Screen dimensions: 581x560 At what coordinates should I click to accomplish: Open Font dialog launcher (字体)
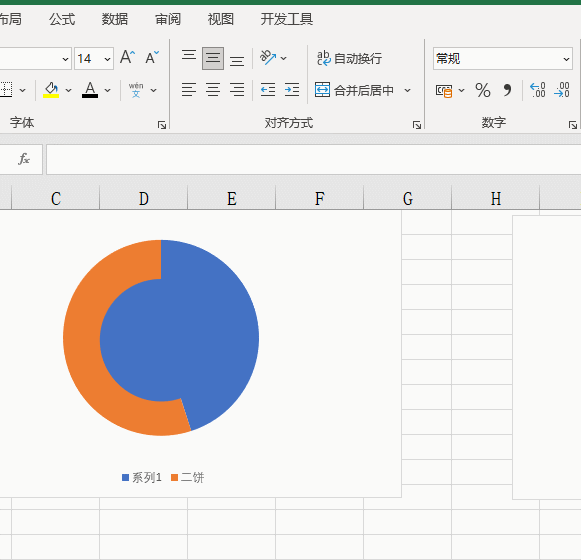pyautogui.click(x=162, y=125)
